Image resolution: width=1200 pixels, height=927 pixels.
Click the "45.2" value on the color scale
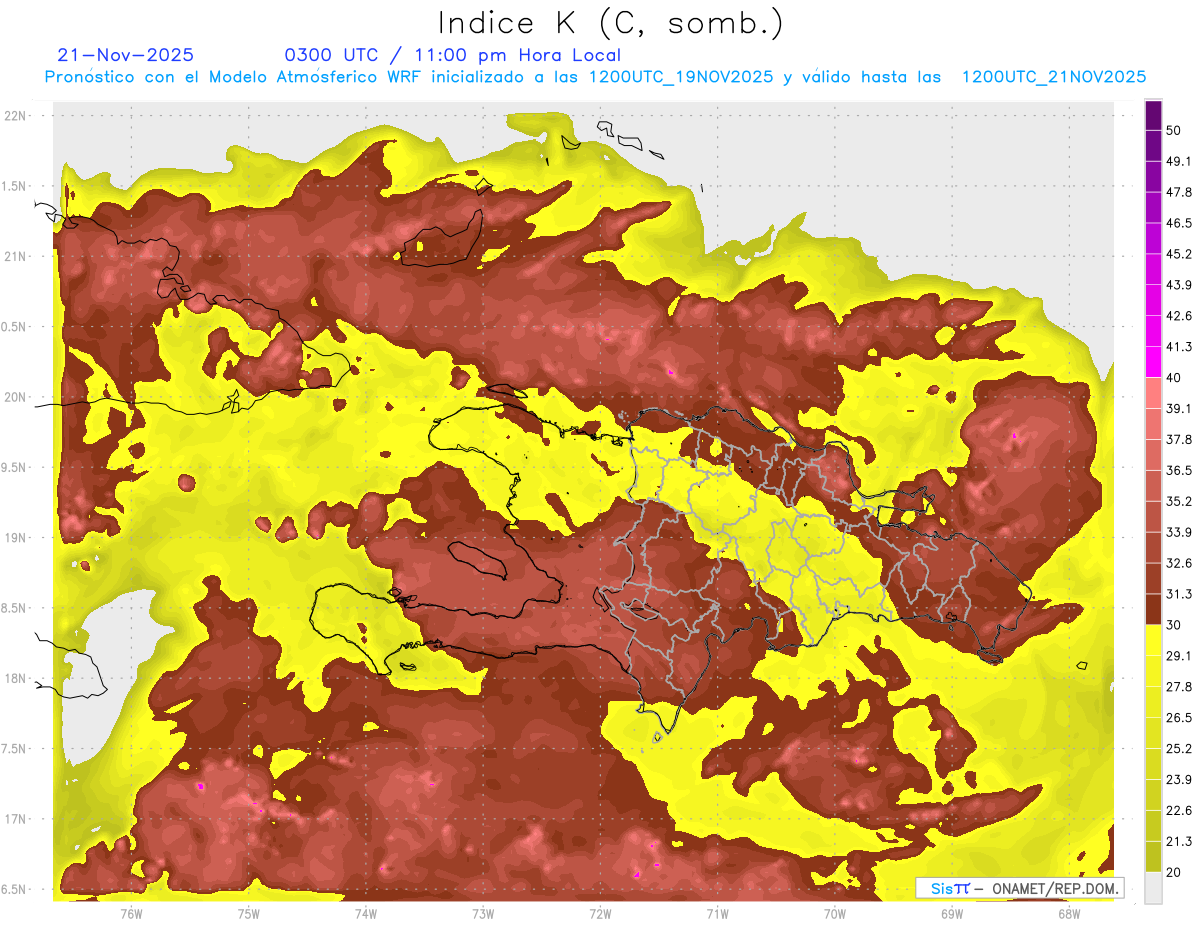coord(1178,254)
